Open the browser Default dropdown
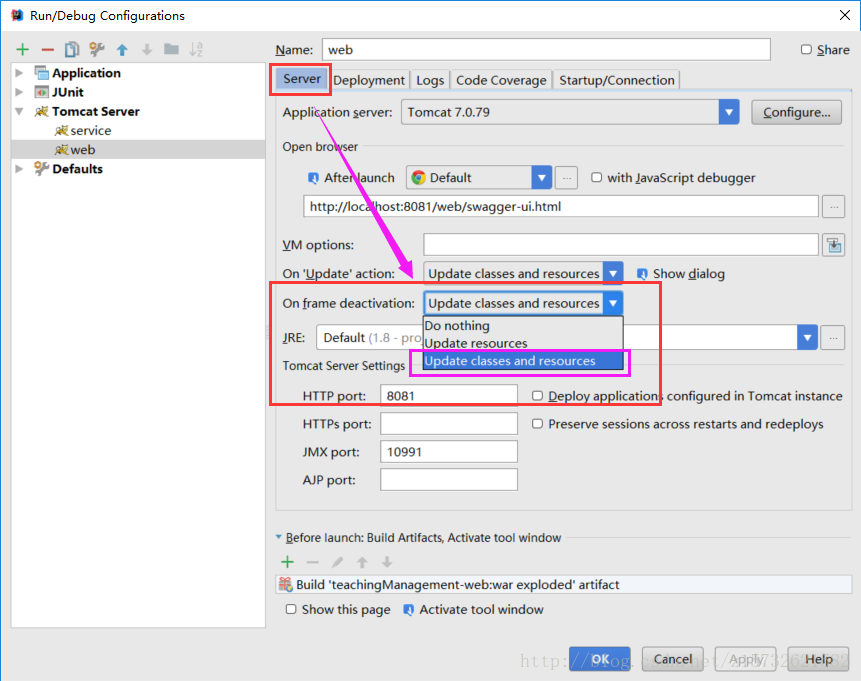The image size is (861, 681). [x=541, y=177]
